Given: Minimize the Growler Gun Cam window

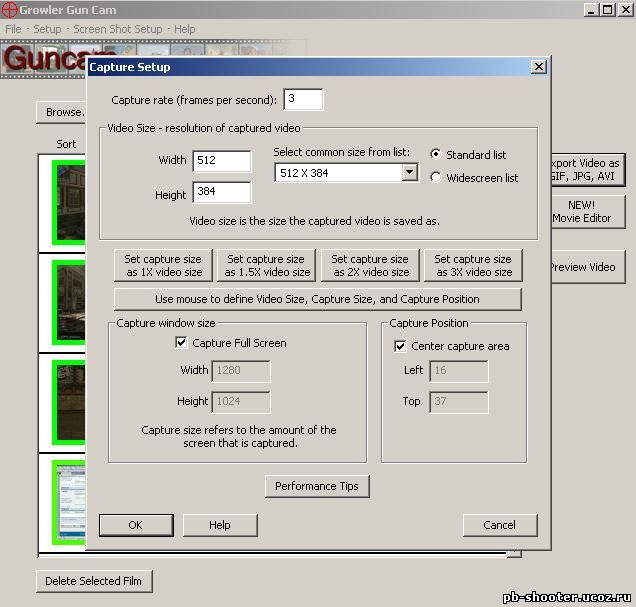Looking at the screenshot, I should [591, 10].
